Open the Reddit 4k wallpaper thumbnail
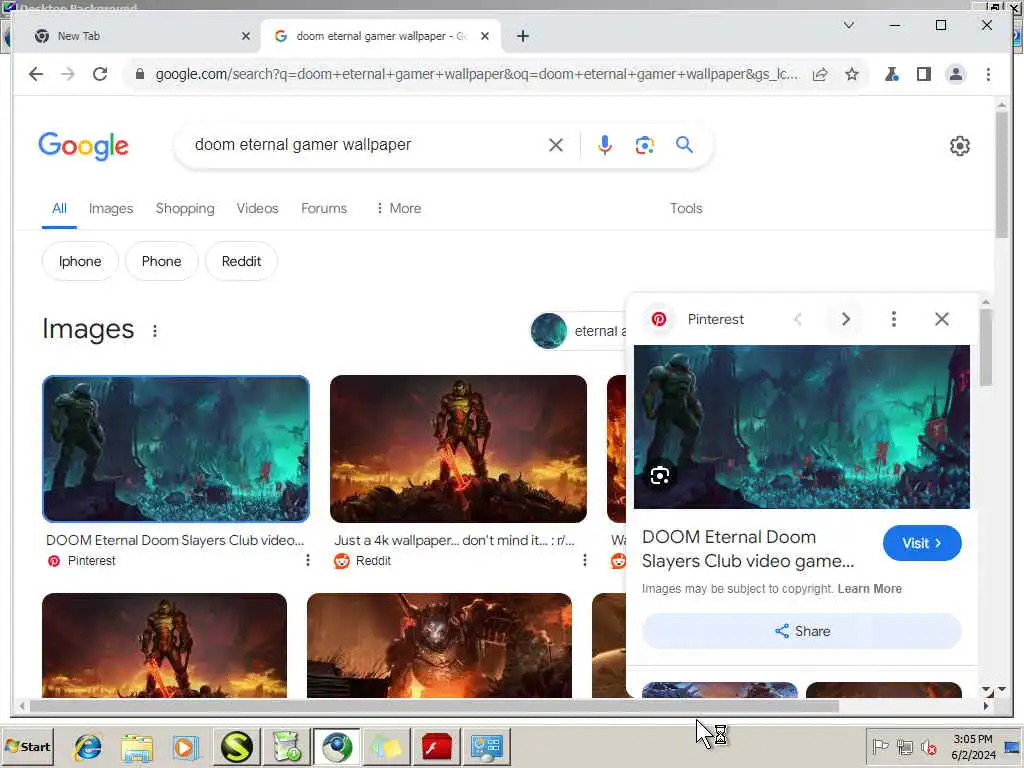The height and width of the screenshot is (768, 1024). coord(458,449)
